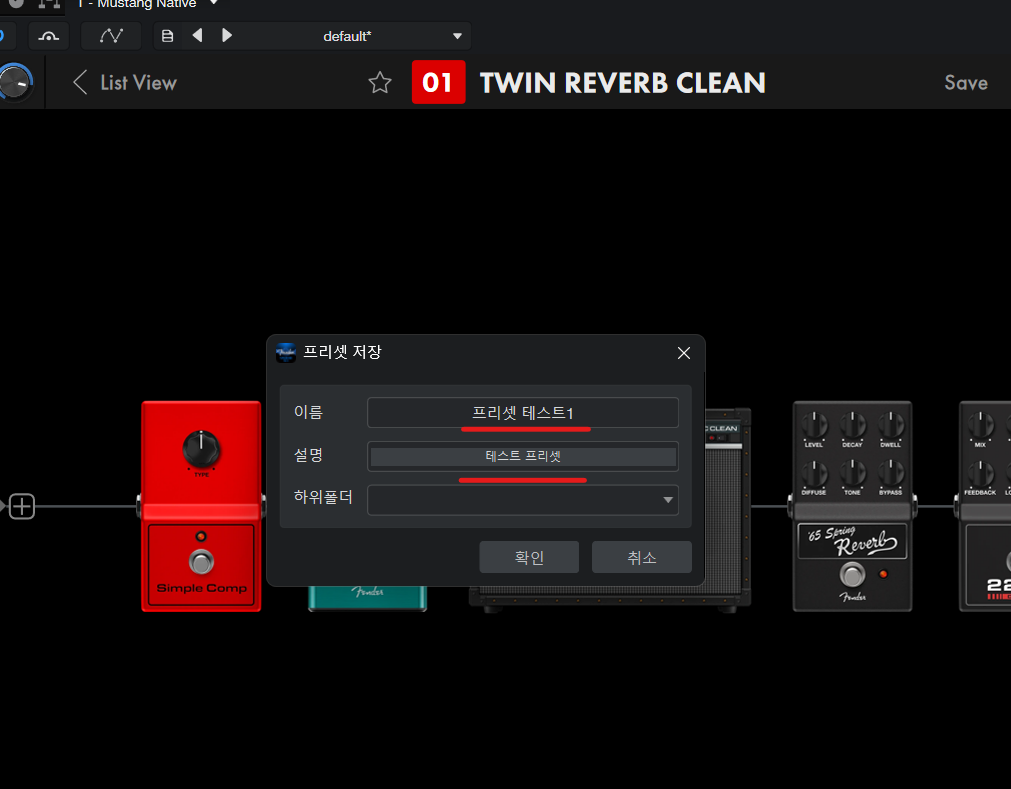
Task: Click the preset file icon
Action: pyautogui.click(x=167, y=36)
